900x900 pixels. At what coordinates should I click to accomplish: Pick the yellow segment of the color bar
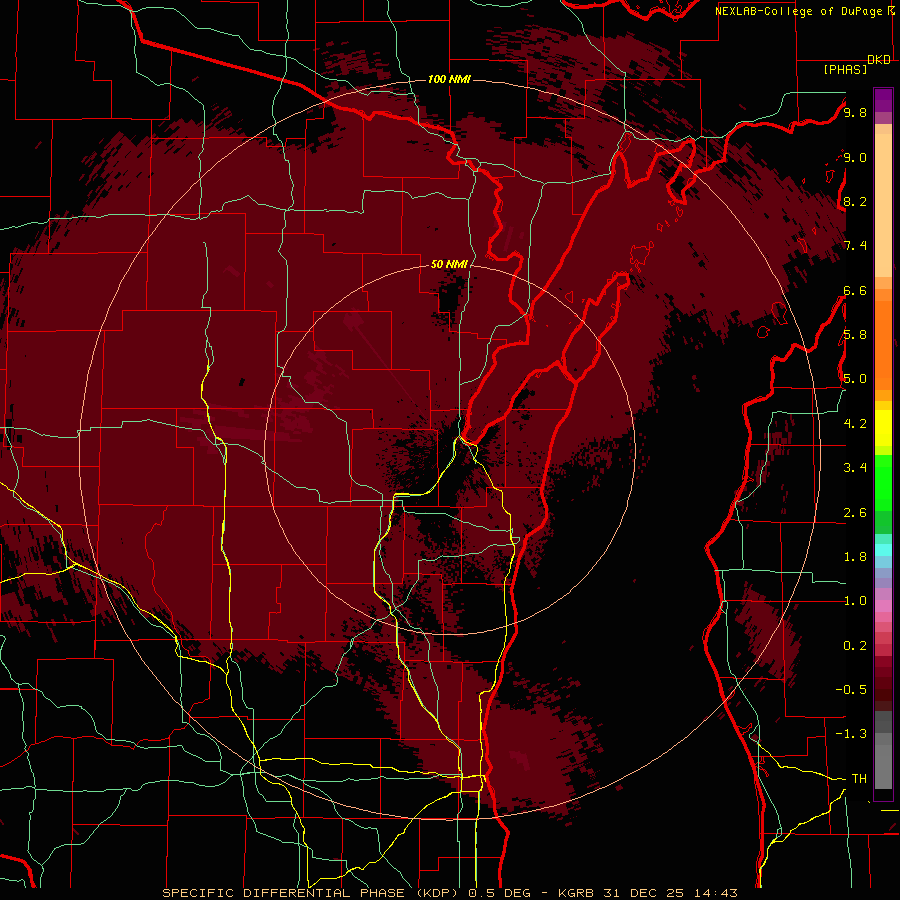coord(883,428)
